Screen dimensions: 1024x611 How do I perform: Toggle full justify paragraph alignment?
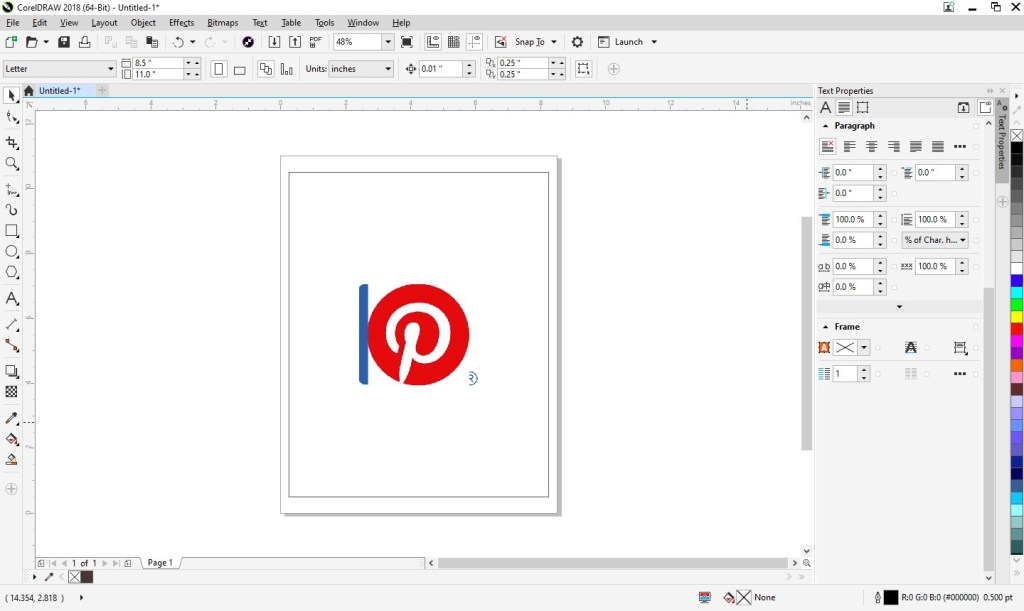915,147
